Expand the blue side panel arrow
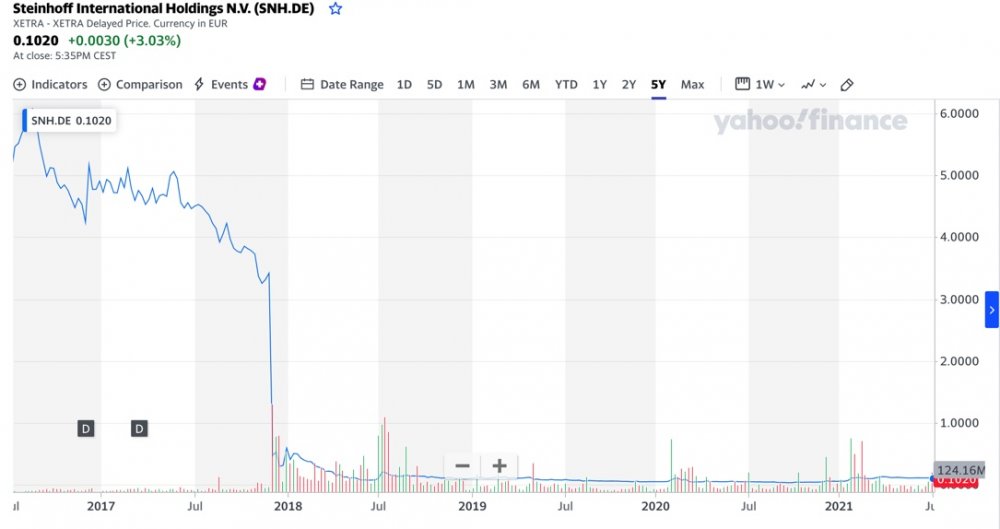 (x=992, y=309)
